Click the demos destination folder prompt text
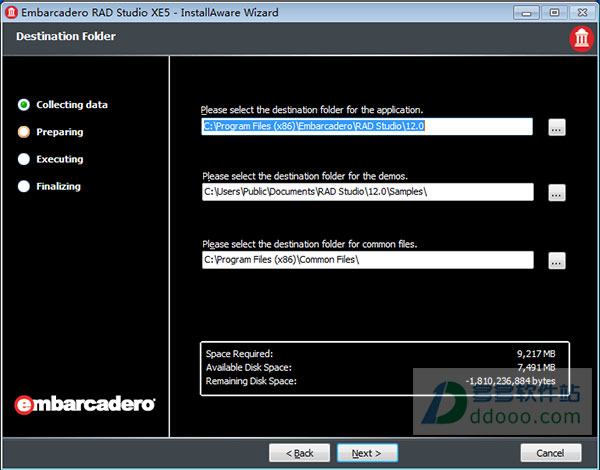This screenshot has width=600, height=470. (x=305, y=176)
